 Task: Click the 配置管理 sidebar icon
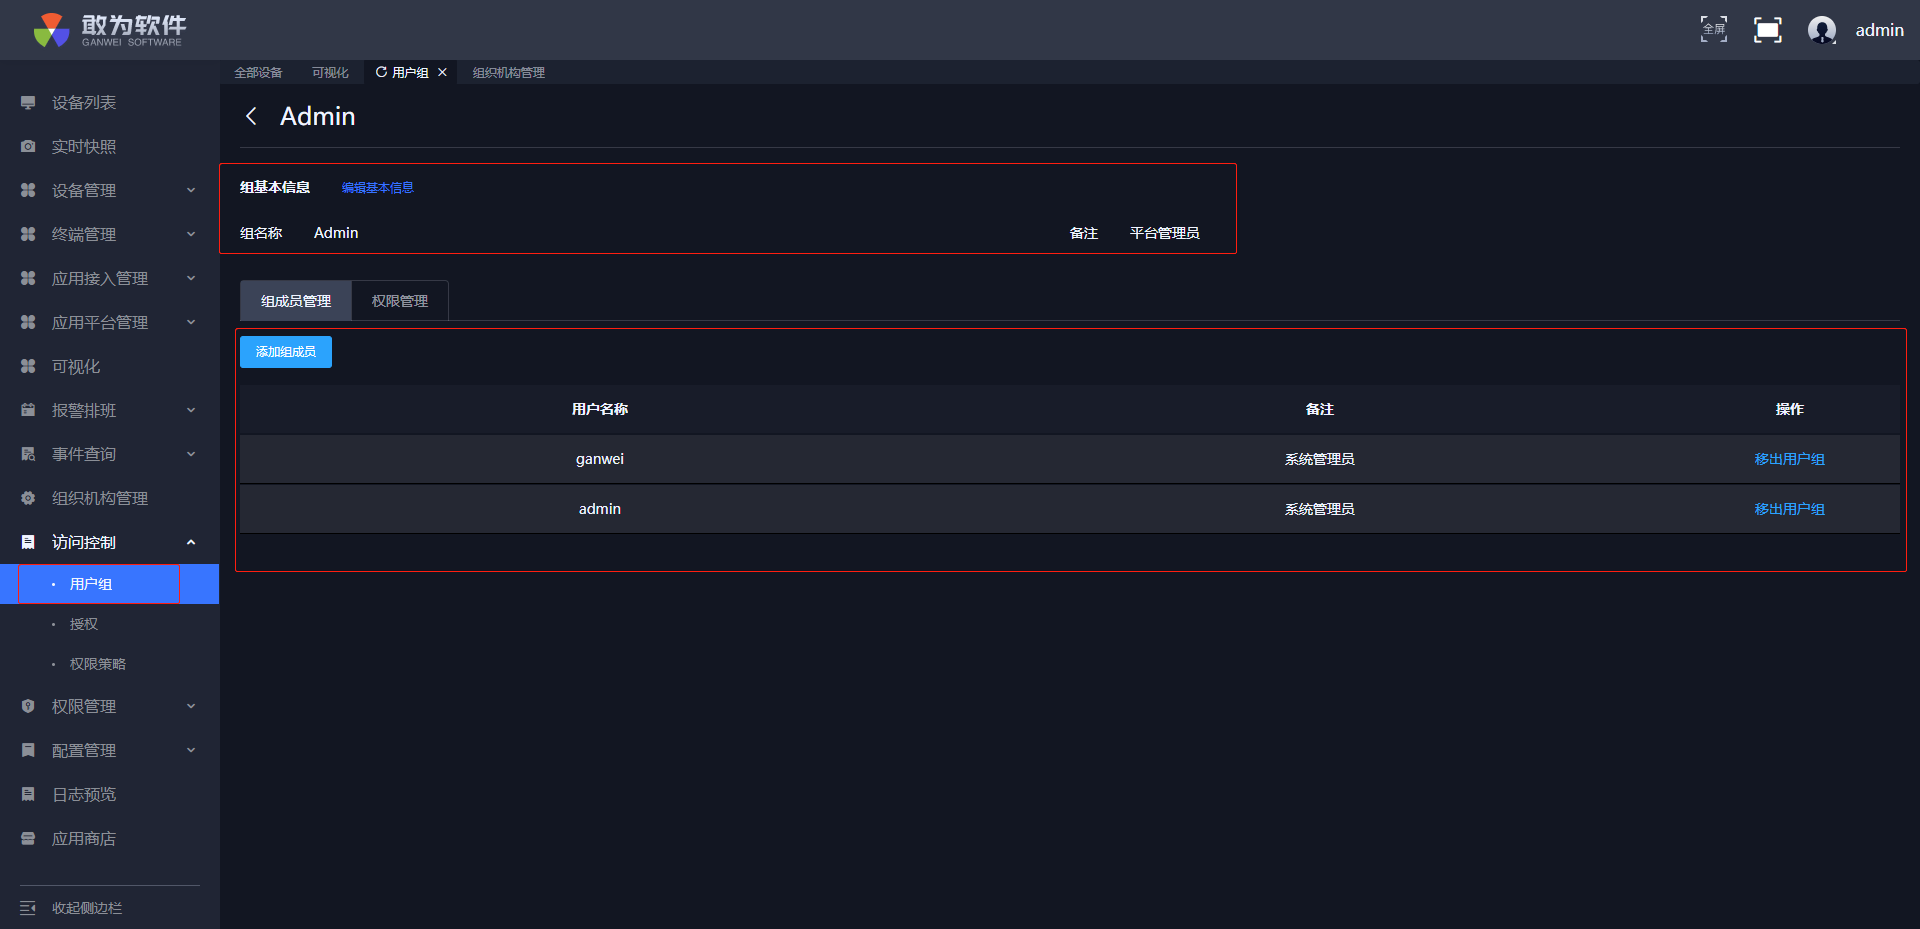pyautogui.click(x=28, y=751)
